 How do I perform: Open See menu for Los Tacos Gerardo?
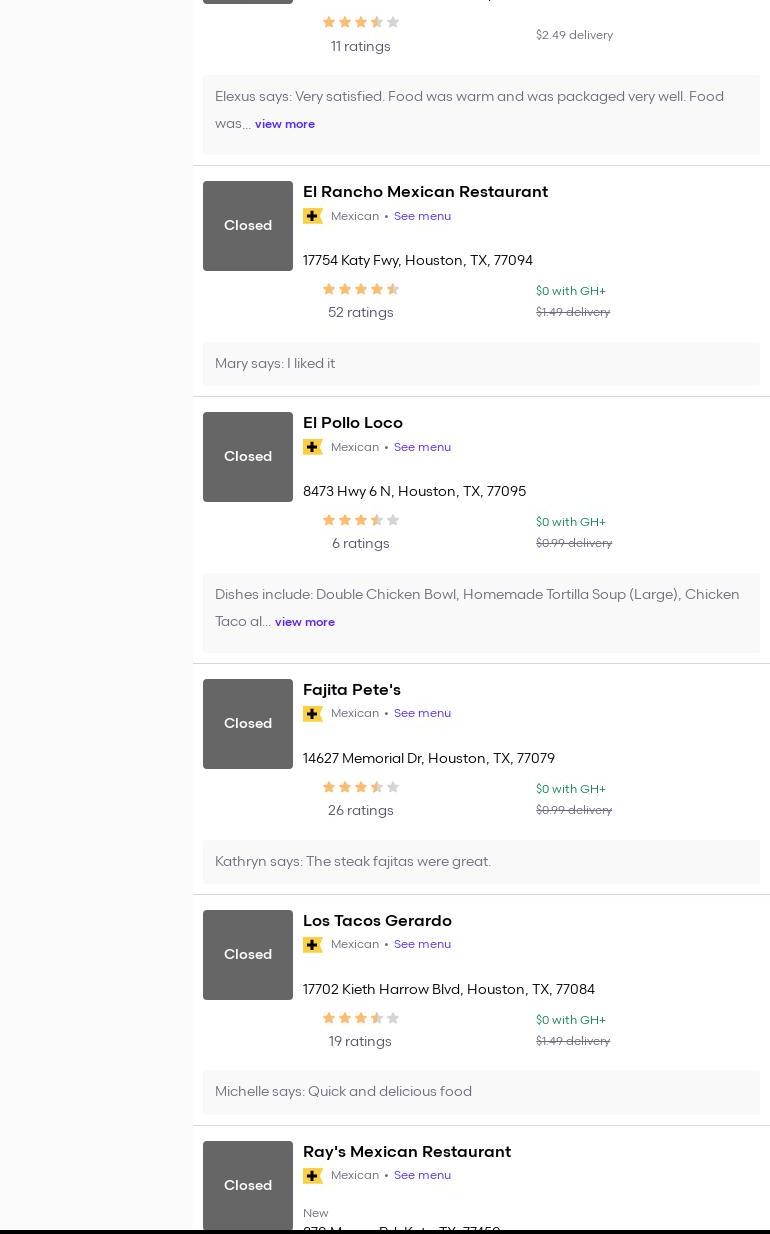[422, 945]
